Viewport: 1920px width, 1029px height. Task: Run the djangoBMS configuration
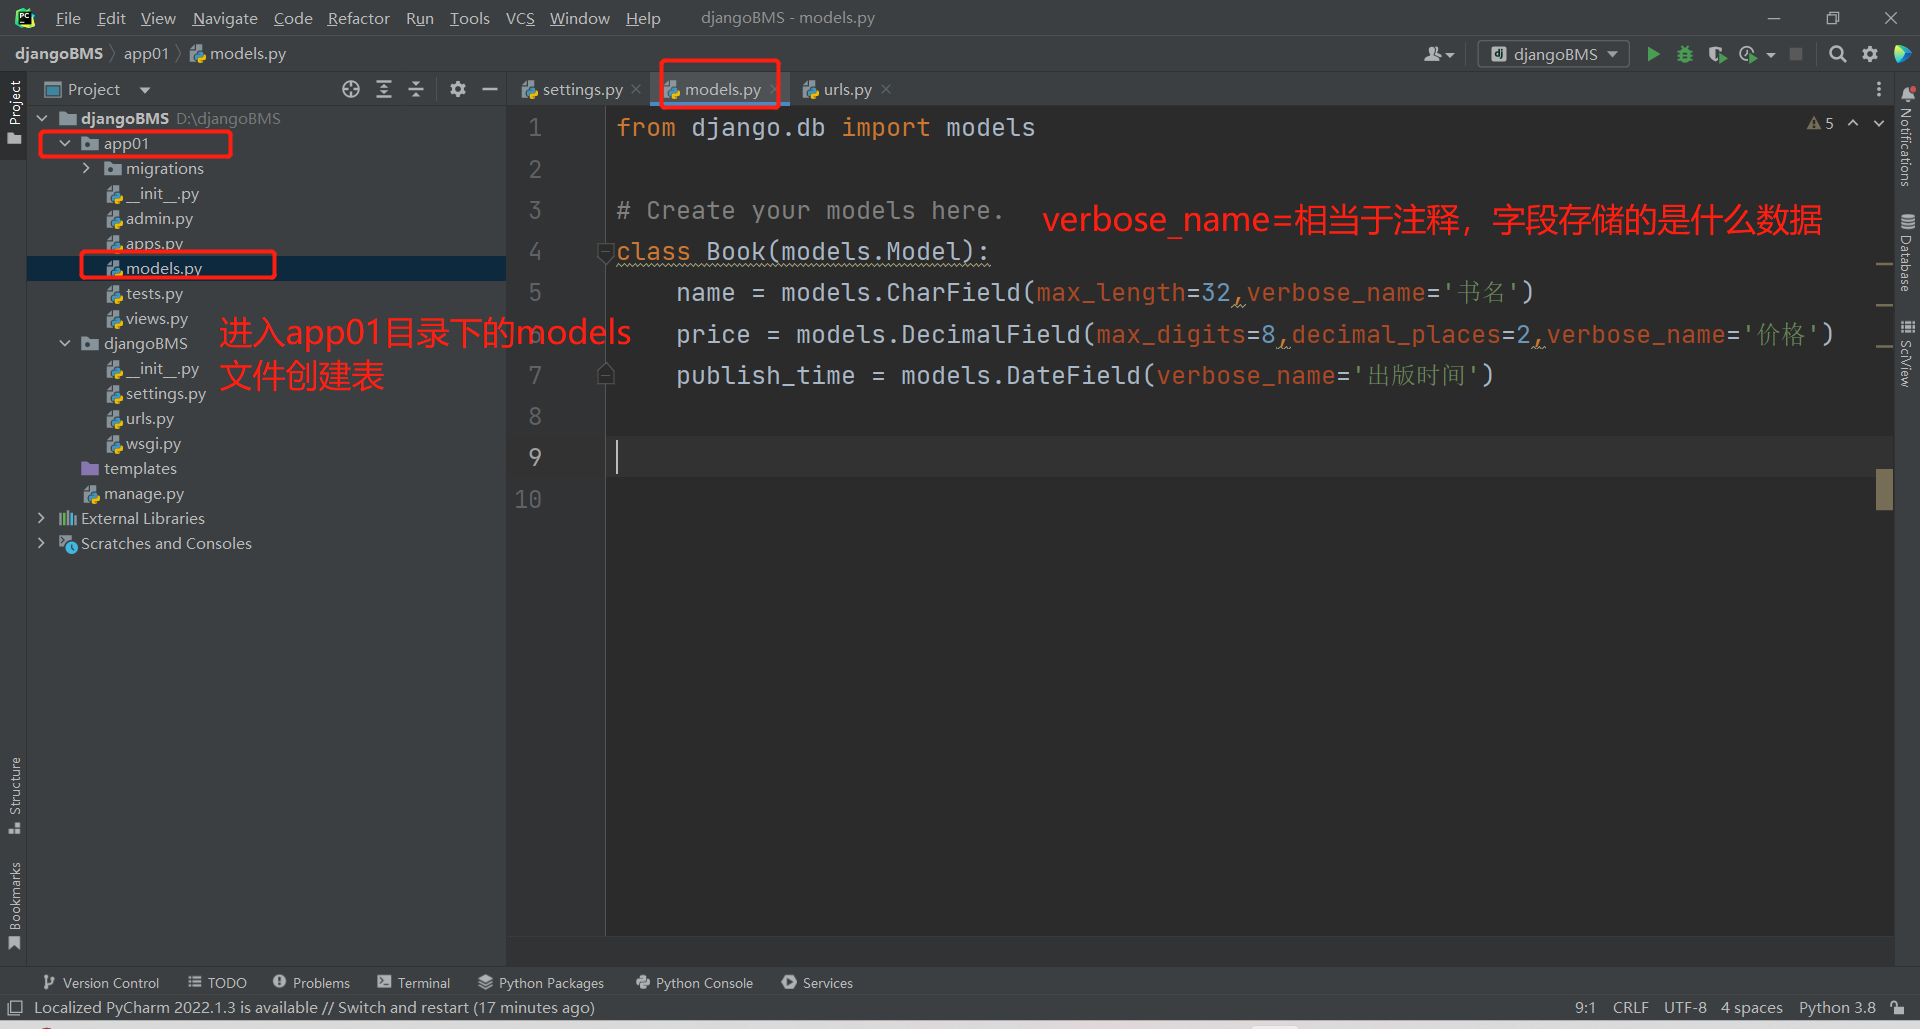point(1653,54)
